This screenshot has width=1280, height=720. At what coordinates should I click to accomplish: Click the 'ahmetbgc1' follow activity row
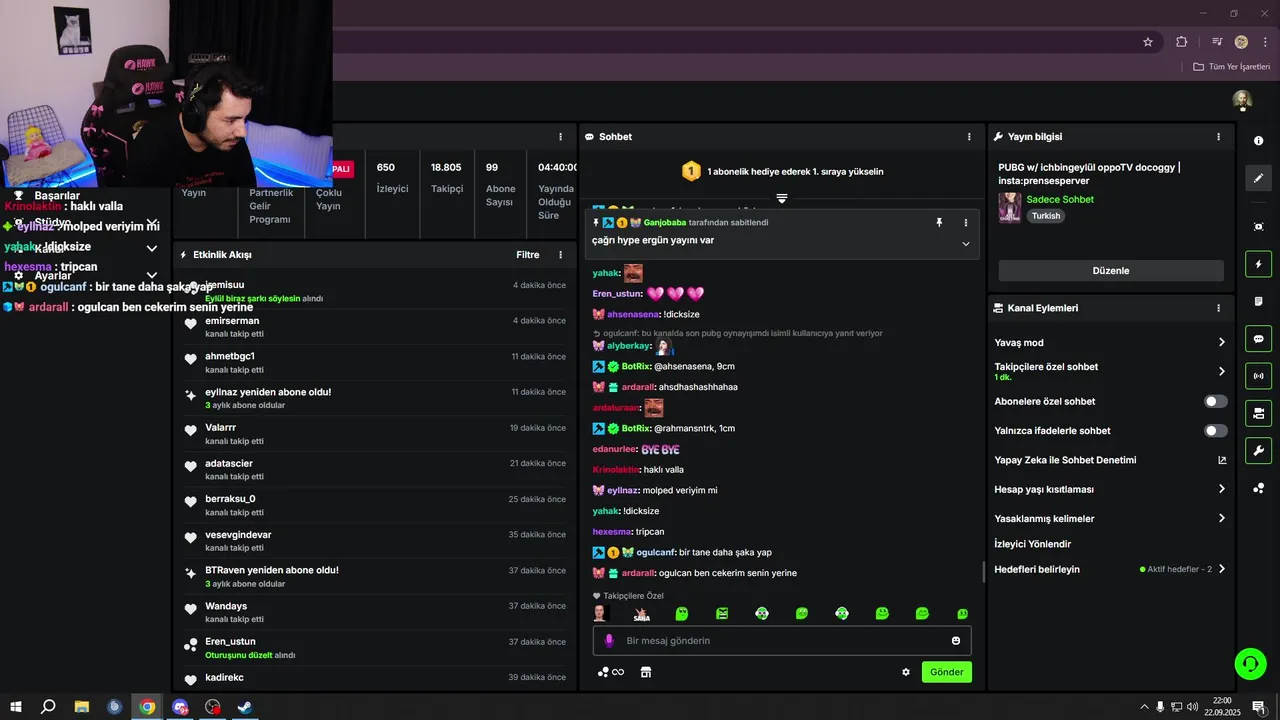pos(374,362)
